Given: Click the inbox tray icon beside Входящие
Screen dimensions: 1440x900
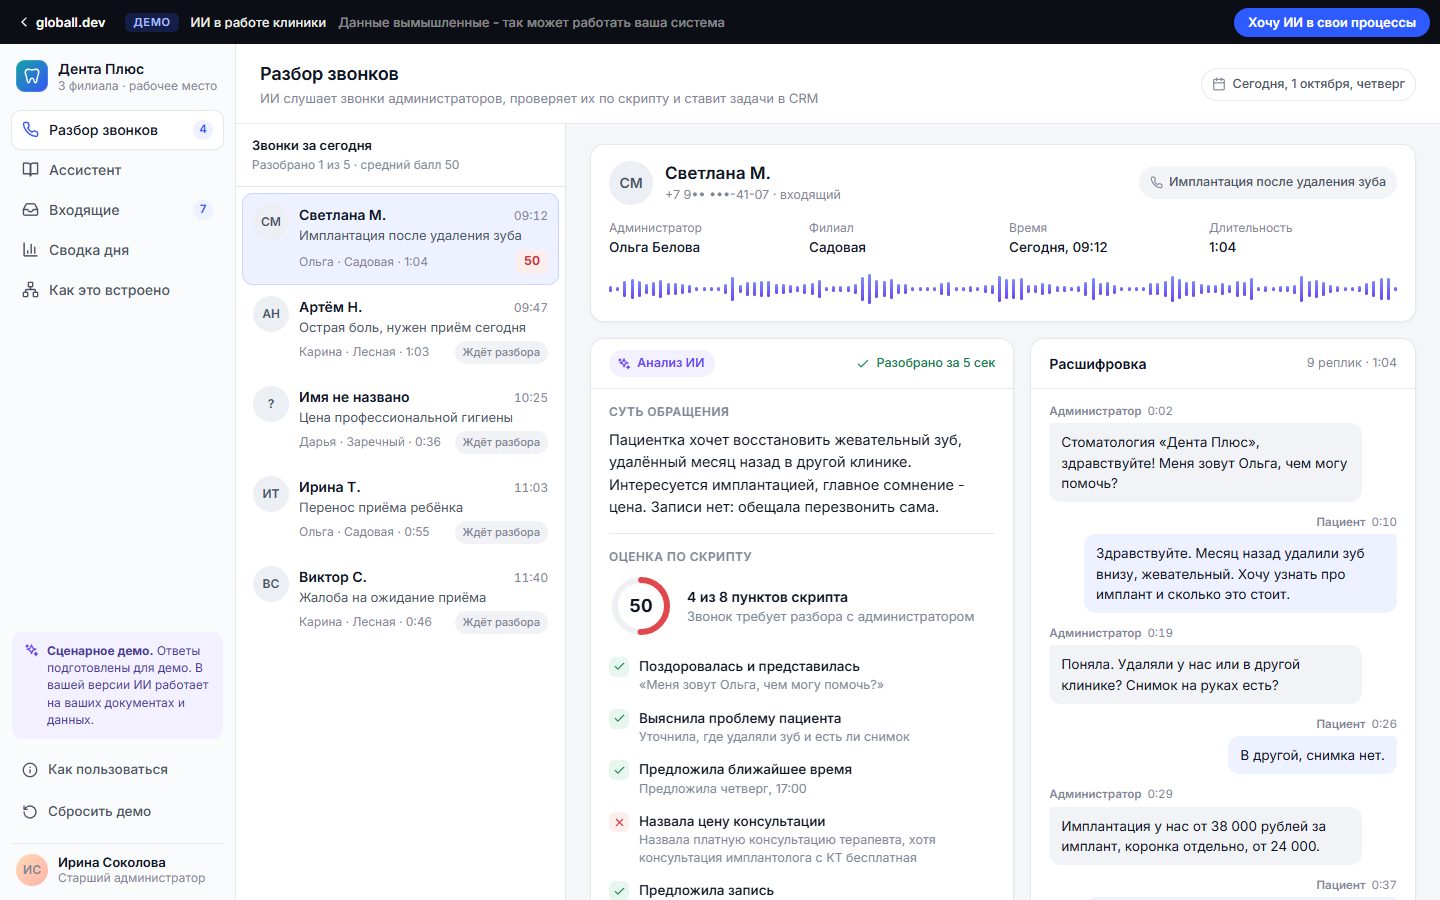Looking at the screenshot, I should (x=31, y=210).
